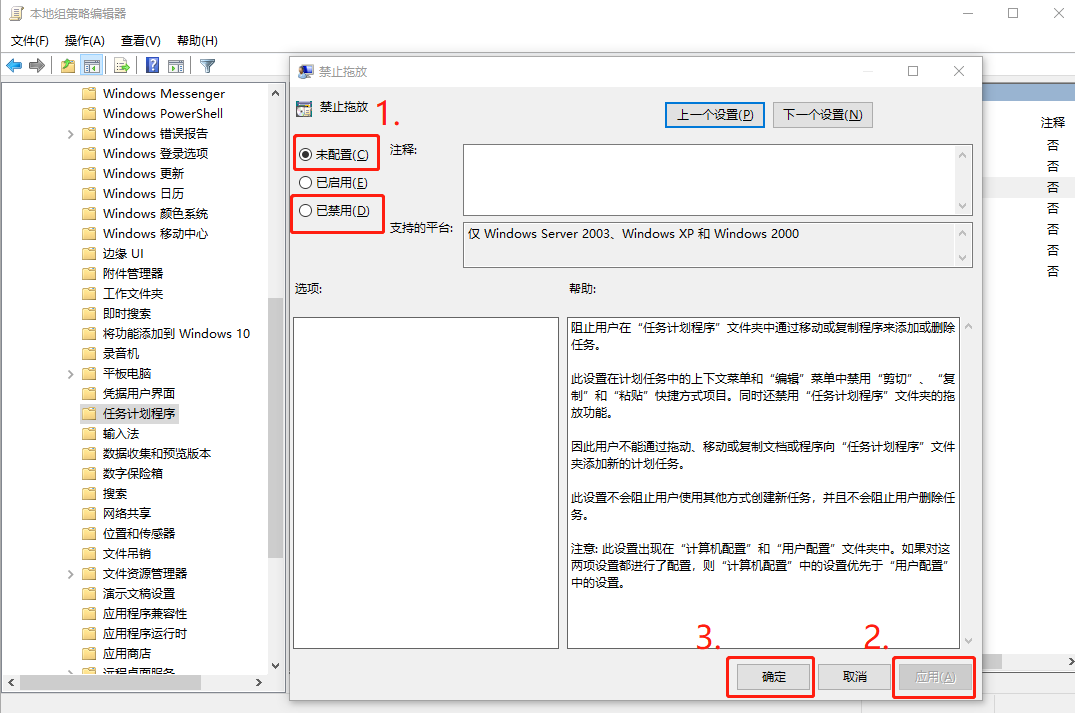Screen dimensions: 1075x713
Task: Click the up one level folder icon
Action: (x=67, y=66)
